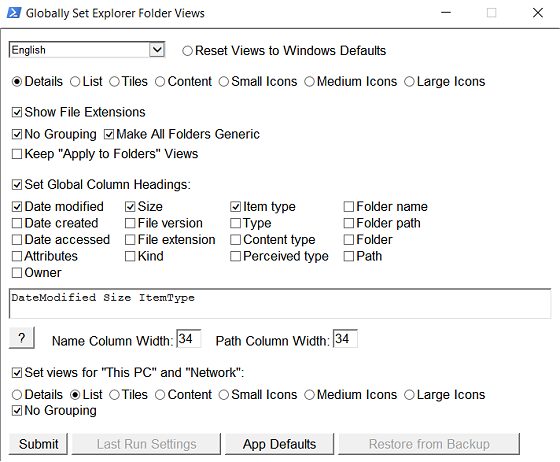Uncheck the Size column

(130, 207)
